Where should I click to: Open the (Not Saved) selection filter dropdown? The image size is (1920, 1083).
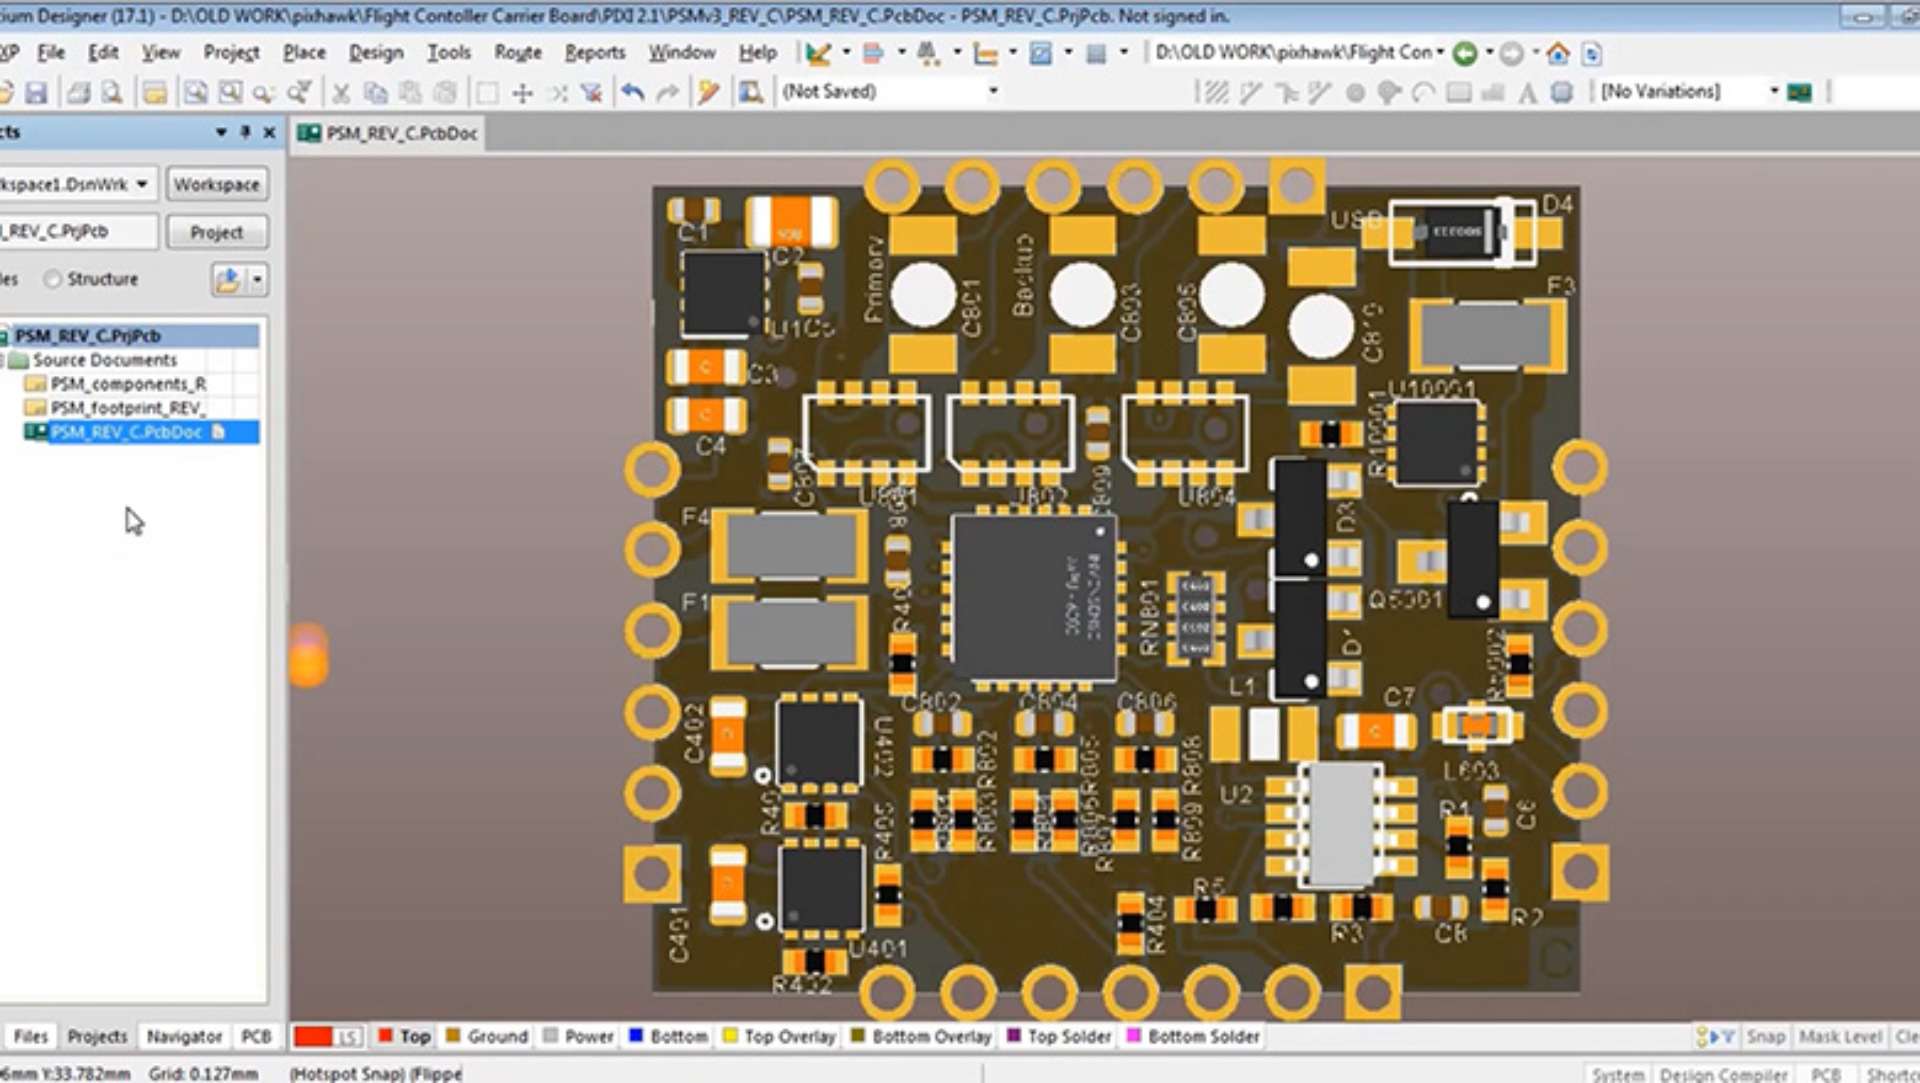pyautogui.click(x=991, y=91)
